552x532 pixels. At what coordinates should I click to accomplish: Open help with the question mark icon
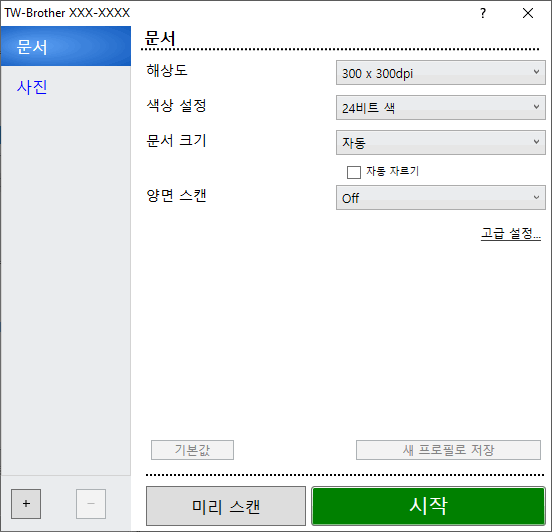[483, 13]
